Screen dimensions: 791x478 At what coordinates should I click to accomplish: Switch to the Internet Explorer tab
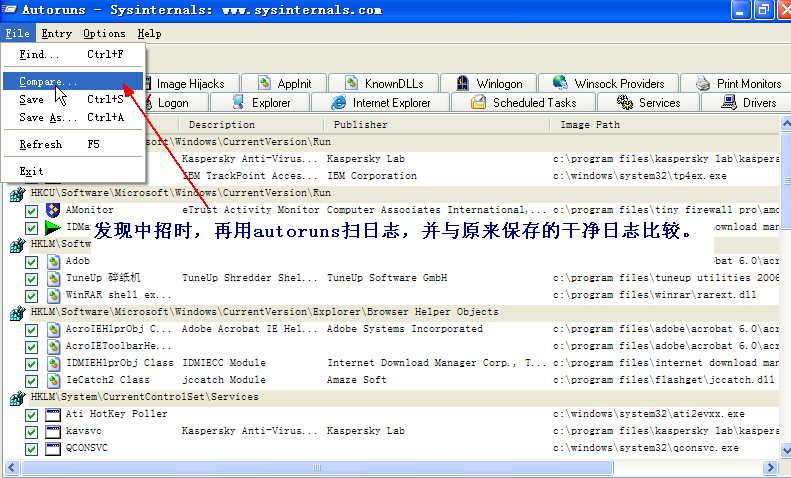point(380,103)
